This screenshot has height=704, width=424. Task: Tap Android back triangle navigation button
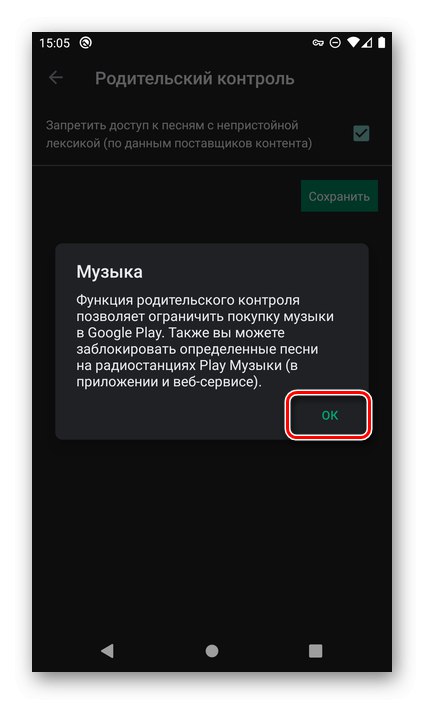[x=107, y=650]
